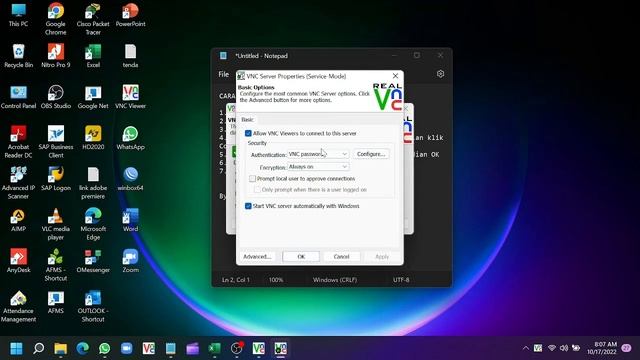
Task: Open the AFMS desktop icon without Shortcut label
Action: (56, 302)
